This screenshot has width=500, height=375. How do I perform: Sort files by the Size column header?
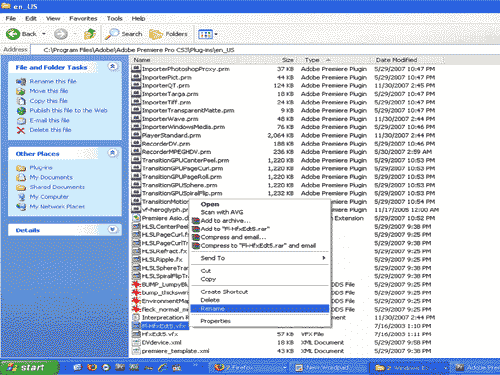[x=287, y=60]
